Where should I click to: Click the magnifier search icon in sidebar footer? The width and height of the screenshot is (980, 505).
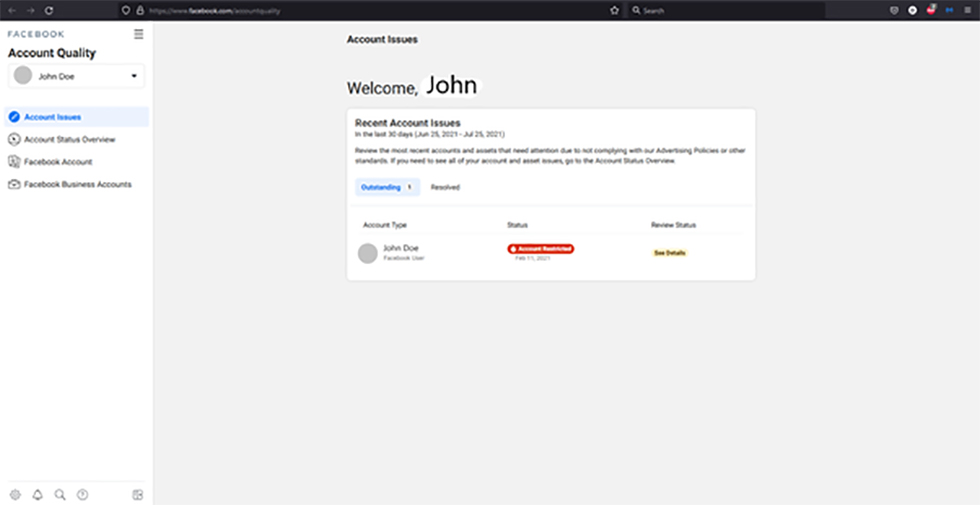(x=60, y=494)
